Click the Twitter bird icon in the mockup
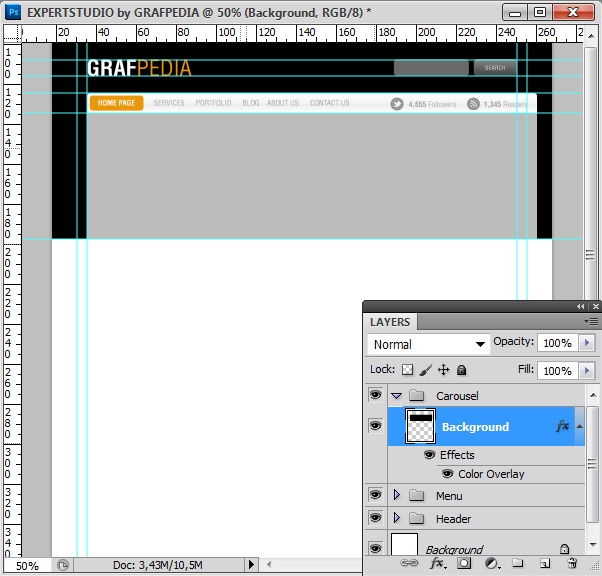This screenshot has height=576, width=602. [x=397, y=104]
